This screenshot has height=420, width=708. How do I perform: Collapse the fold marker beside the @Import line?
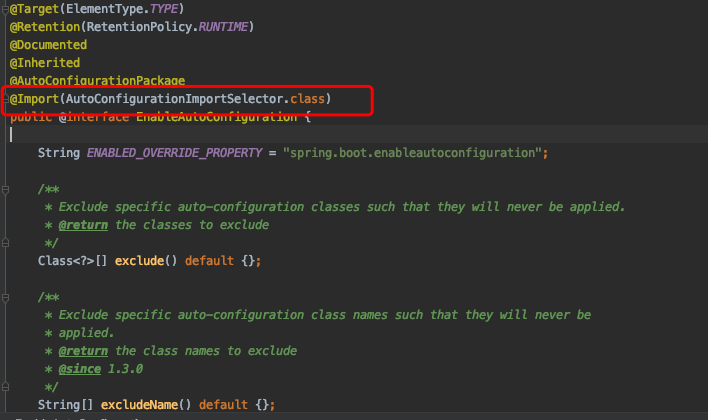coord(5,99)
